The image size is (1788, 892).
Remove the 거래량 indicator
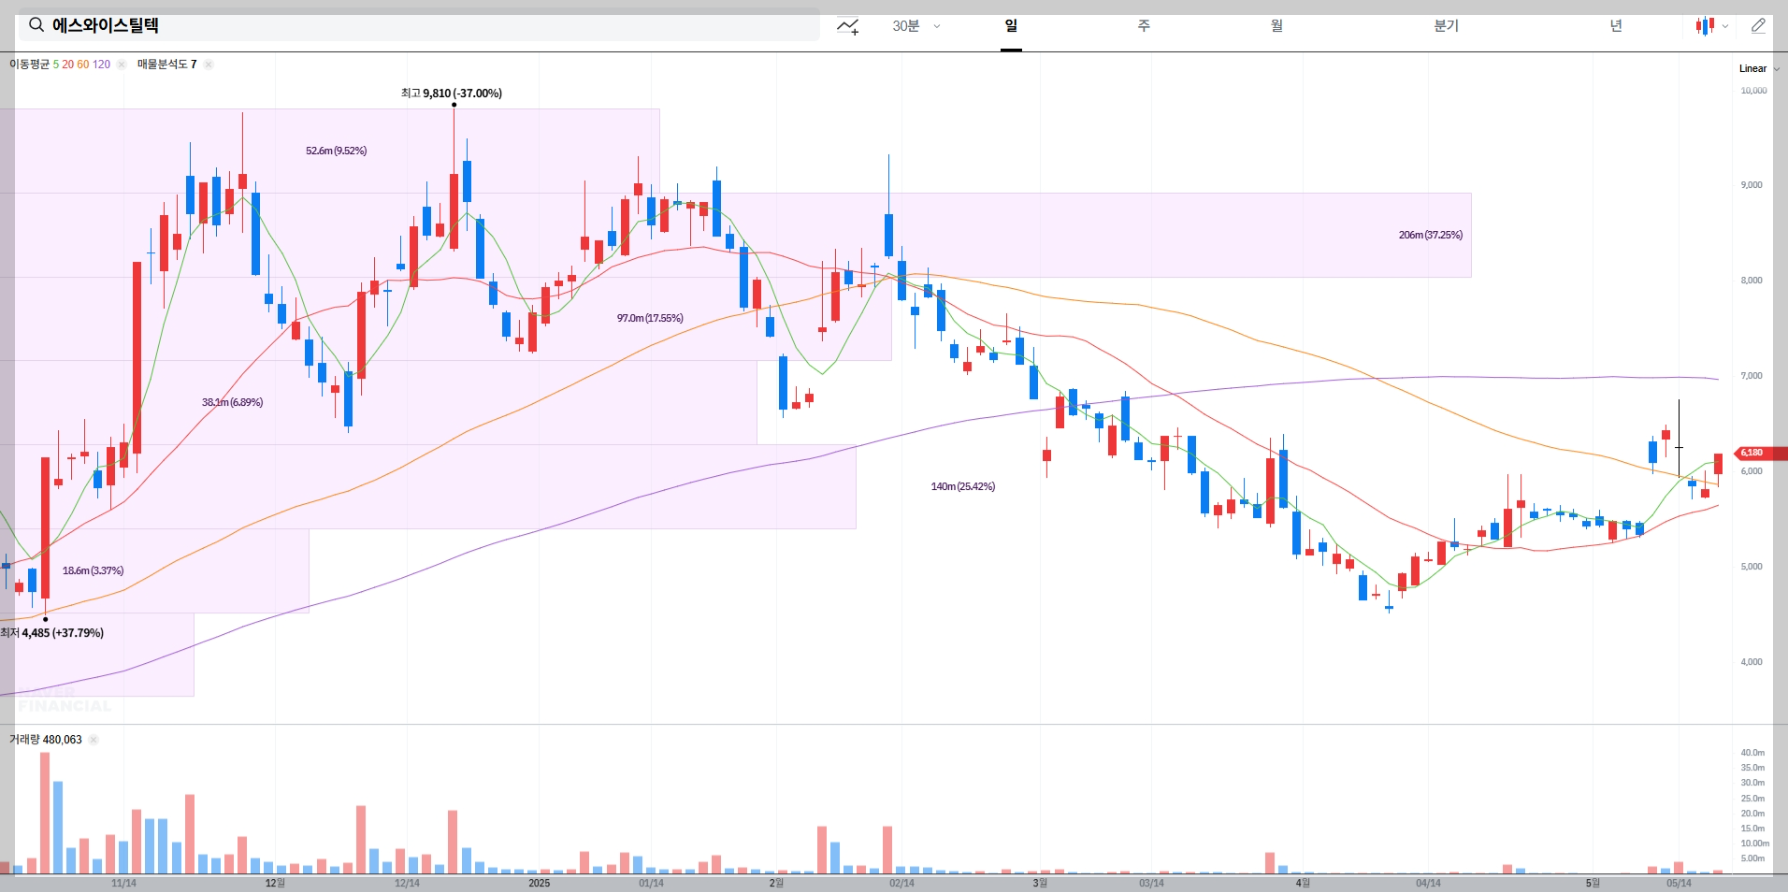(x=93, y=740)
